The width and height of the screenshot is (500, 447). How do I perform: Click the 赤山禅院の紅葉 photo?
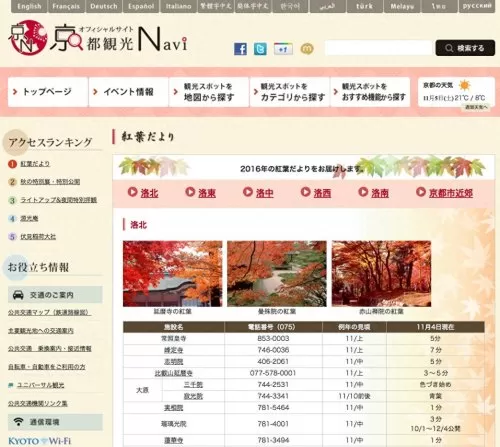(x=381, y=274)
